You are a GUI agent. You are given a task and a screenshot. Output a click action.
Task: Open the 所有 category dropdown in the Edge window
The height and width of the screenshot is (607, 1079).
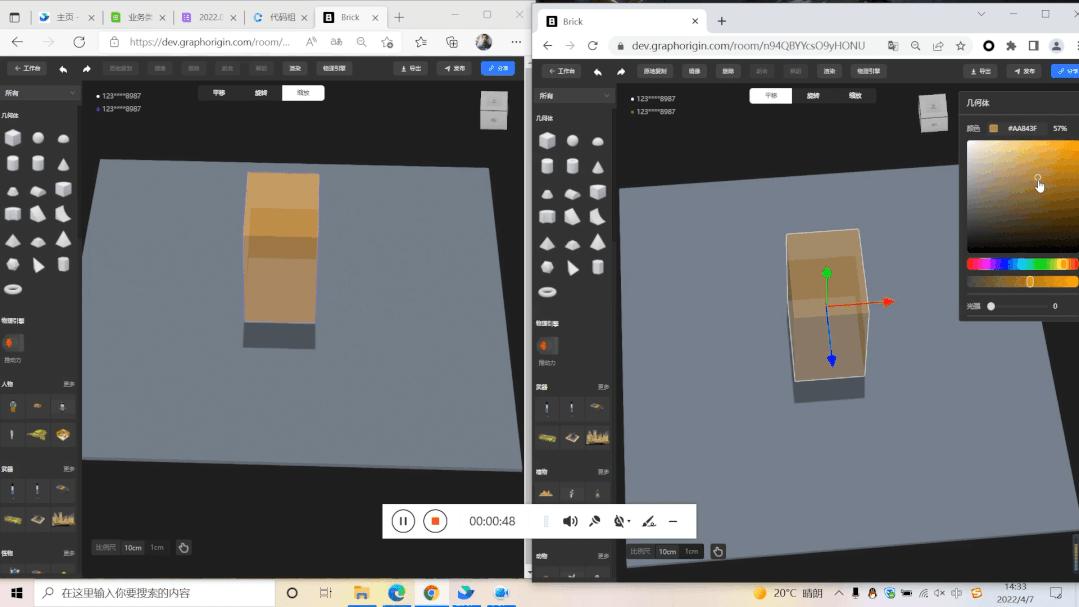39,93
